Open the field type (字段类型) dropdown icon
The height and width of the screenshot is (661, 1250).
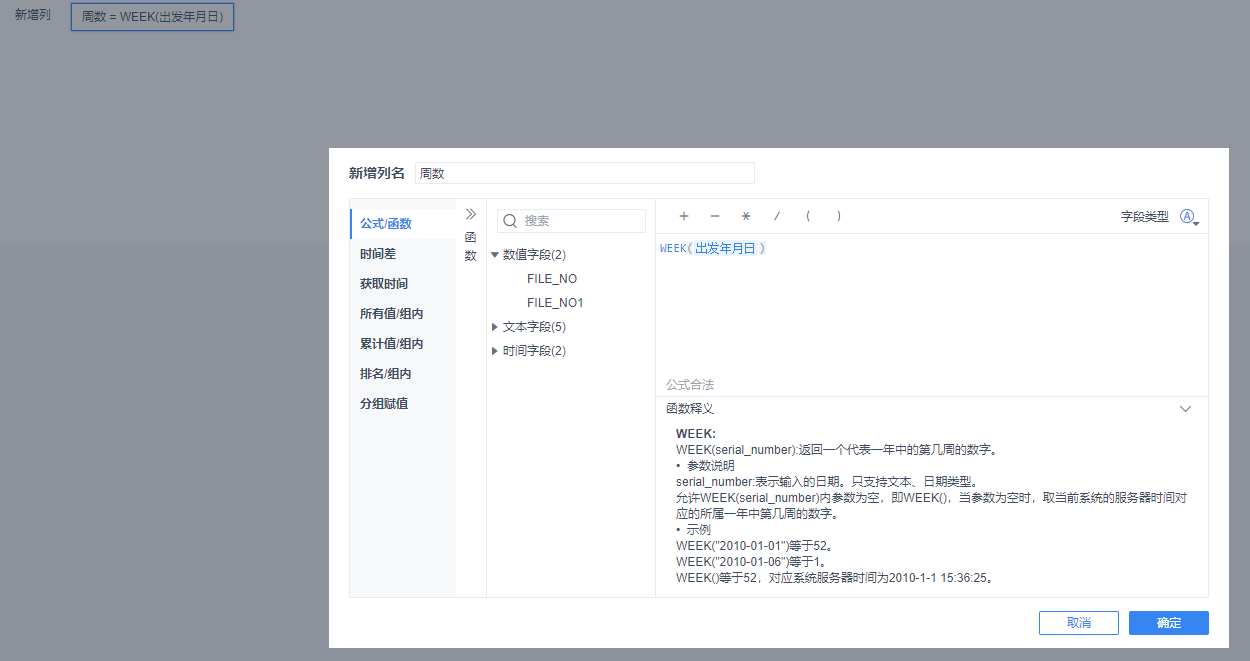click(1189, 216)
